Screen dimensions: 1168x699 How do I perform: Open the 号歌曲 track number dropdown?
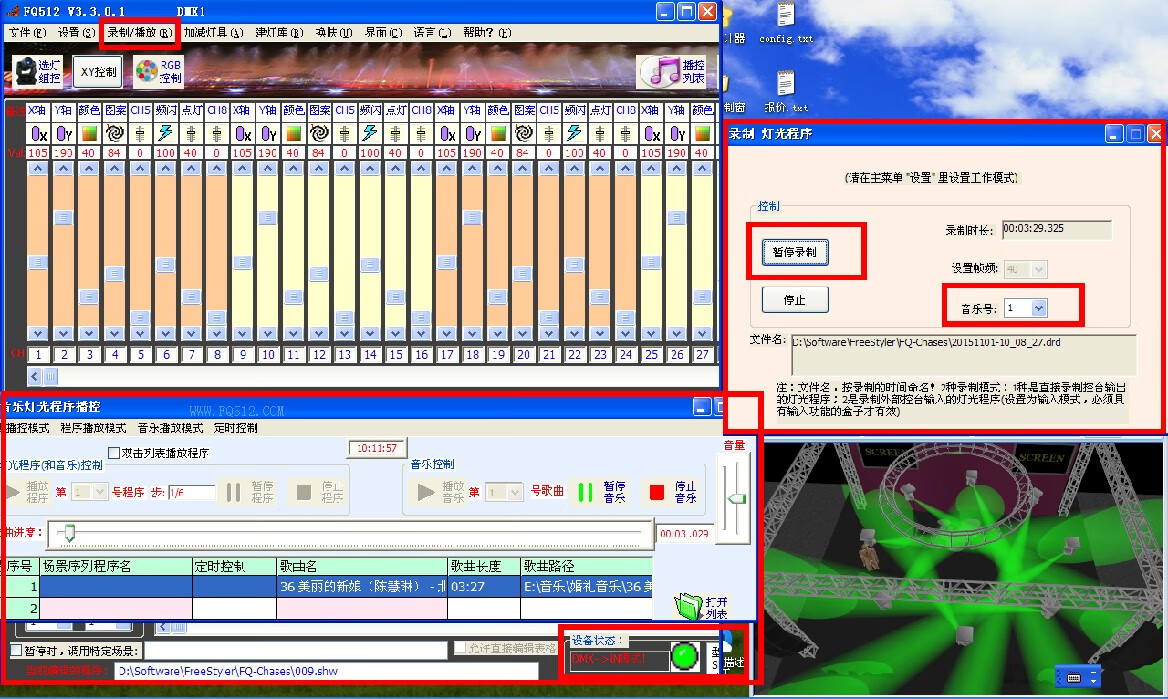coord(515,492)
